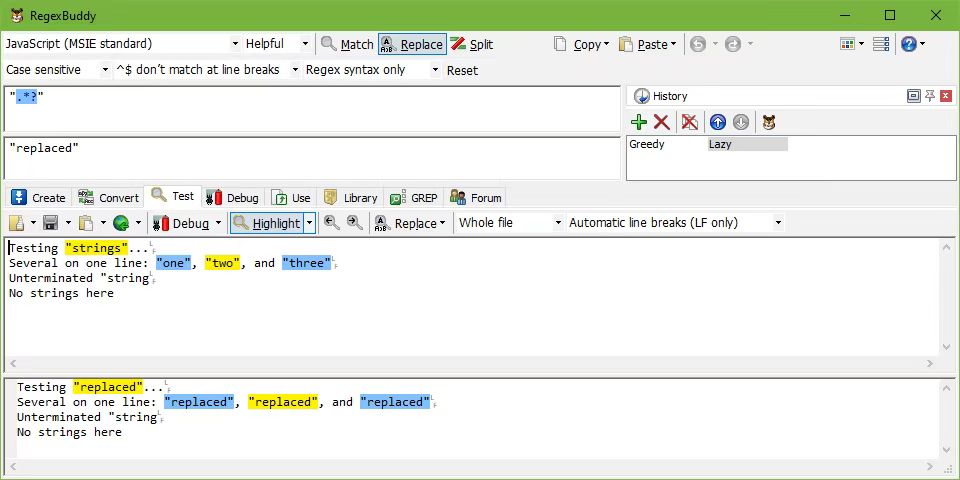Expand the Case sensitive dropdown
Screen dimensions: 960x480
[58, 70]
